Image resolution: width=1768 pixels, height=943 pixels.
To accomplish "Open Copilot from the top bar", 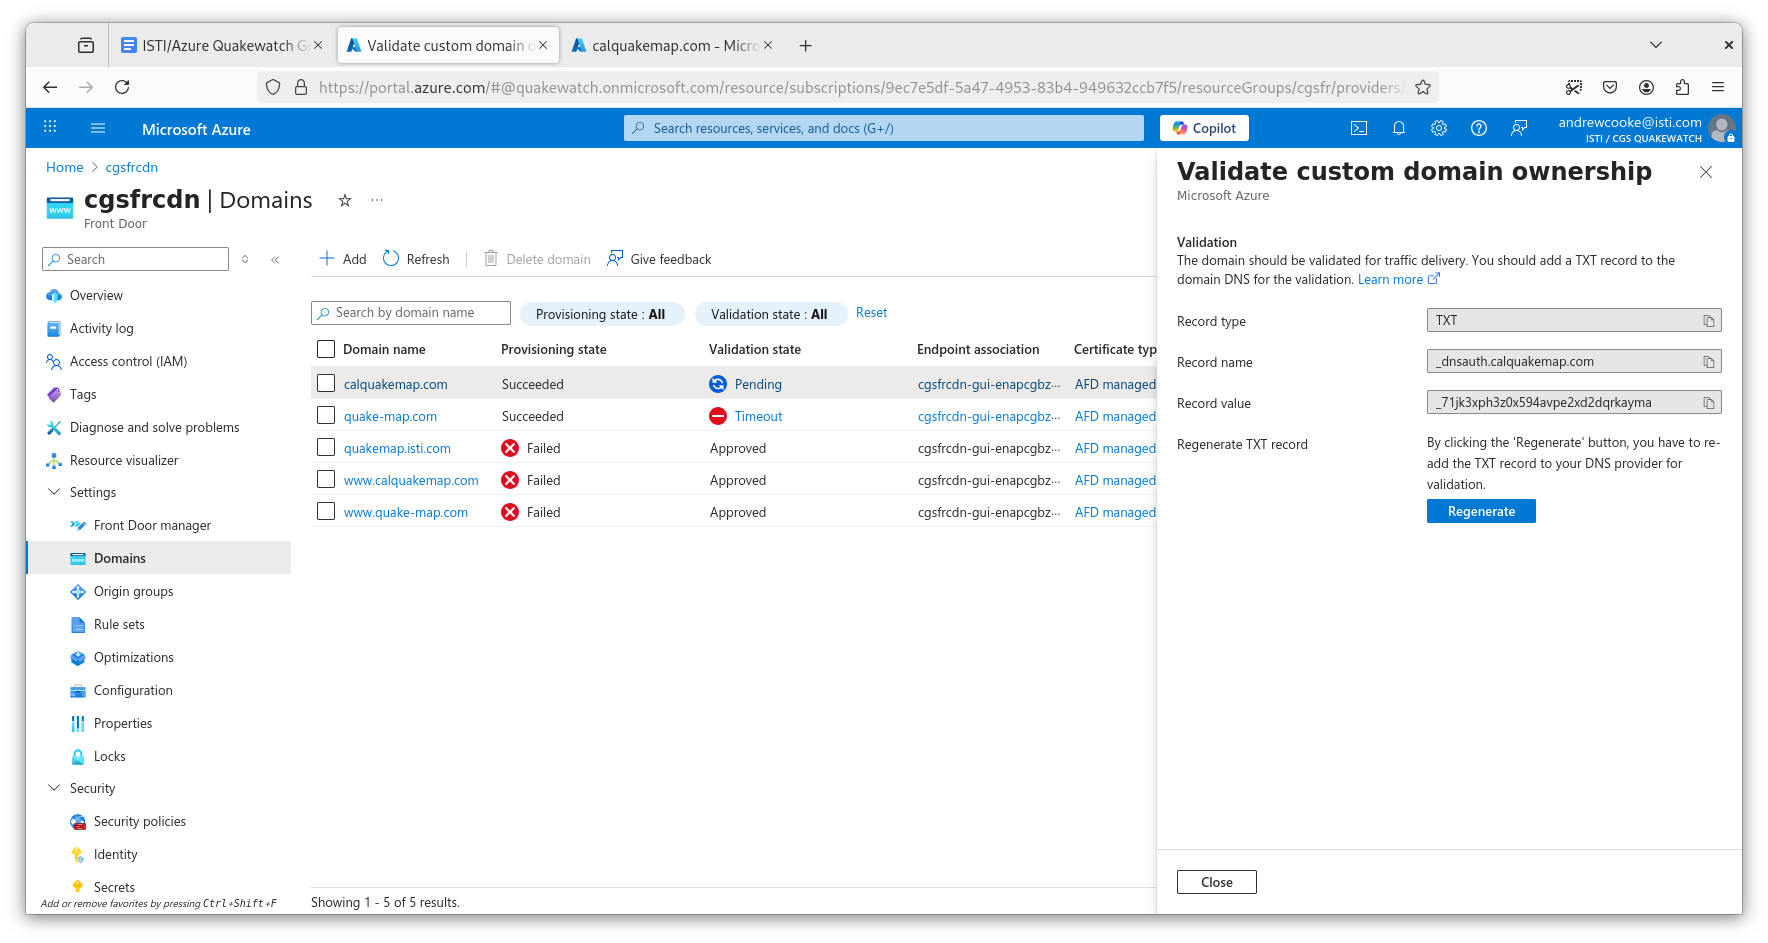I will pyautogui.click(x=1205, y=128).
